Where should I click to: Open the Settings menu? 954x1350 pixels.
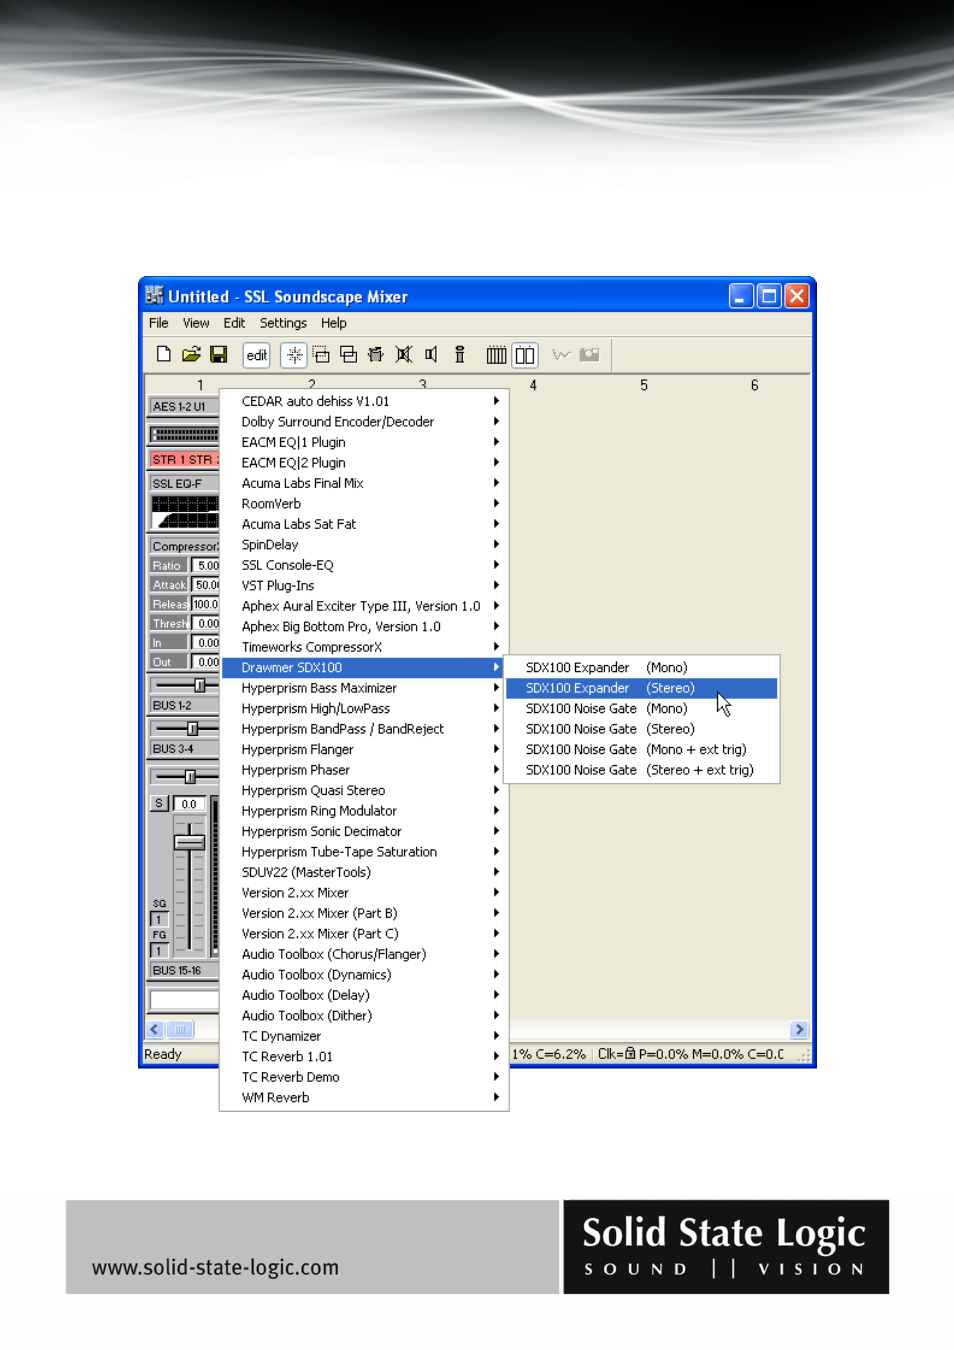[283, 323]
